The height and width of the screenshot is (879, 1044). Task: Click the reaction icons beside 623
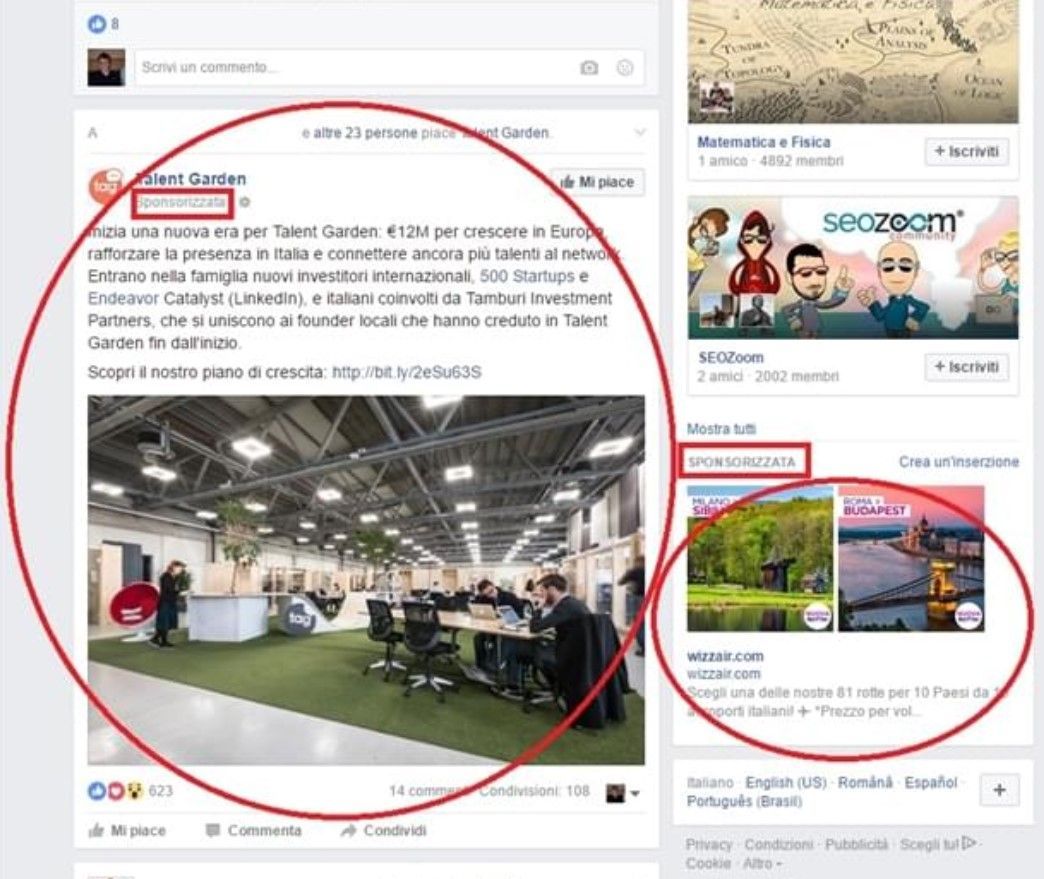tap(116, 790)
